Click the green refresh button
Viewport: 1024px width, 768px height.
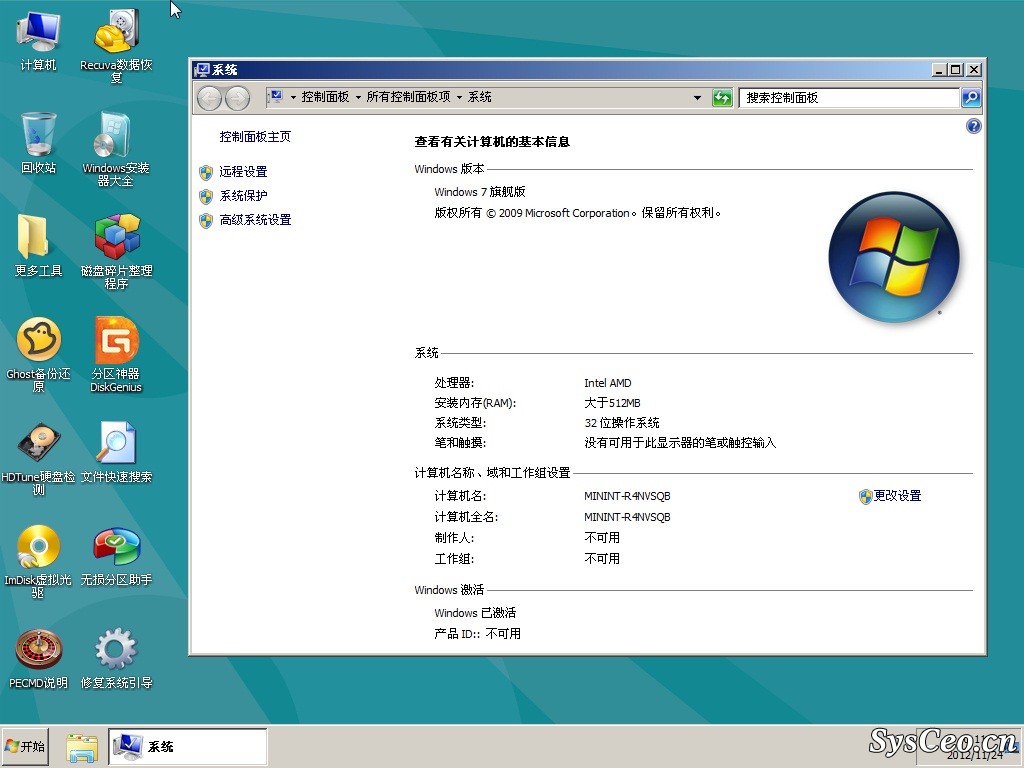click(722, 98)
